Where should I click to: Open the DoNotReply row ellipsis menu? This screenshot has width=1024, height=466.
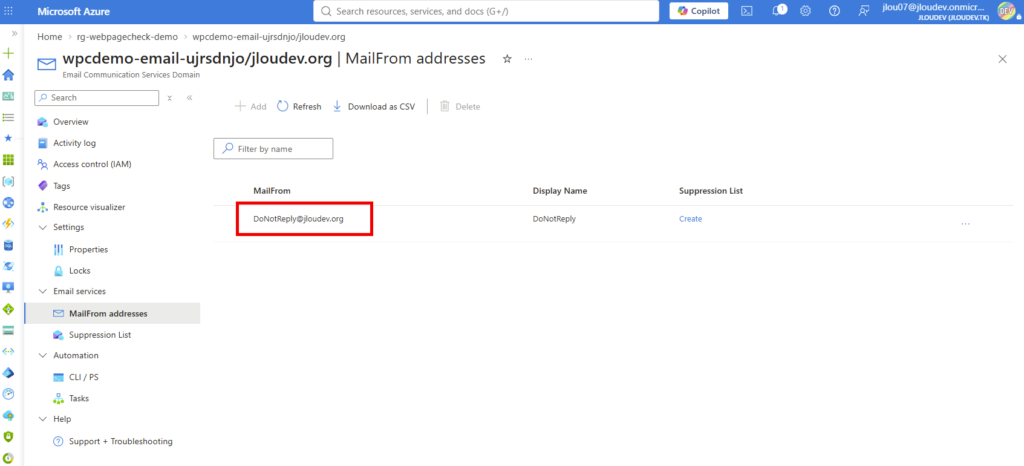pos(965,224)
